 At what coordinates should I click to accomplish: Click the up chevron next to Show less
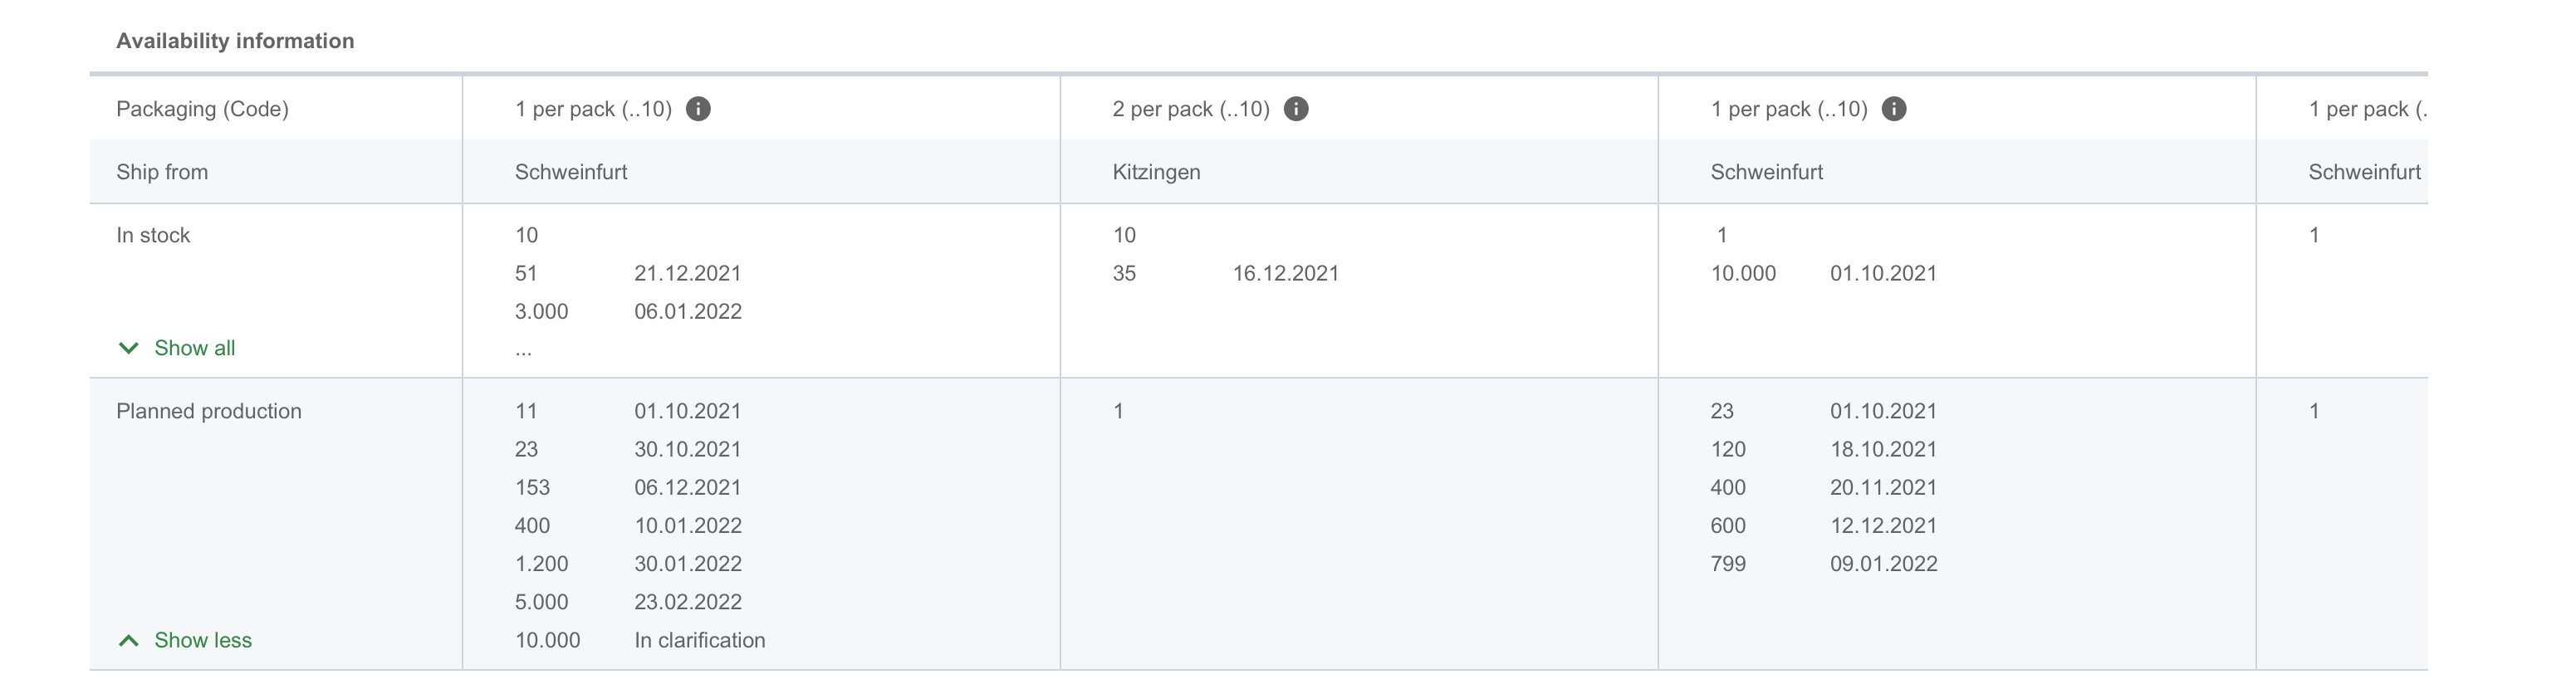pyautogui.click(x=128, y=639)
